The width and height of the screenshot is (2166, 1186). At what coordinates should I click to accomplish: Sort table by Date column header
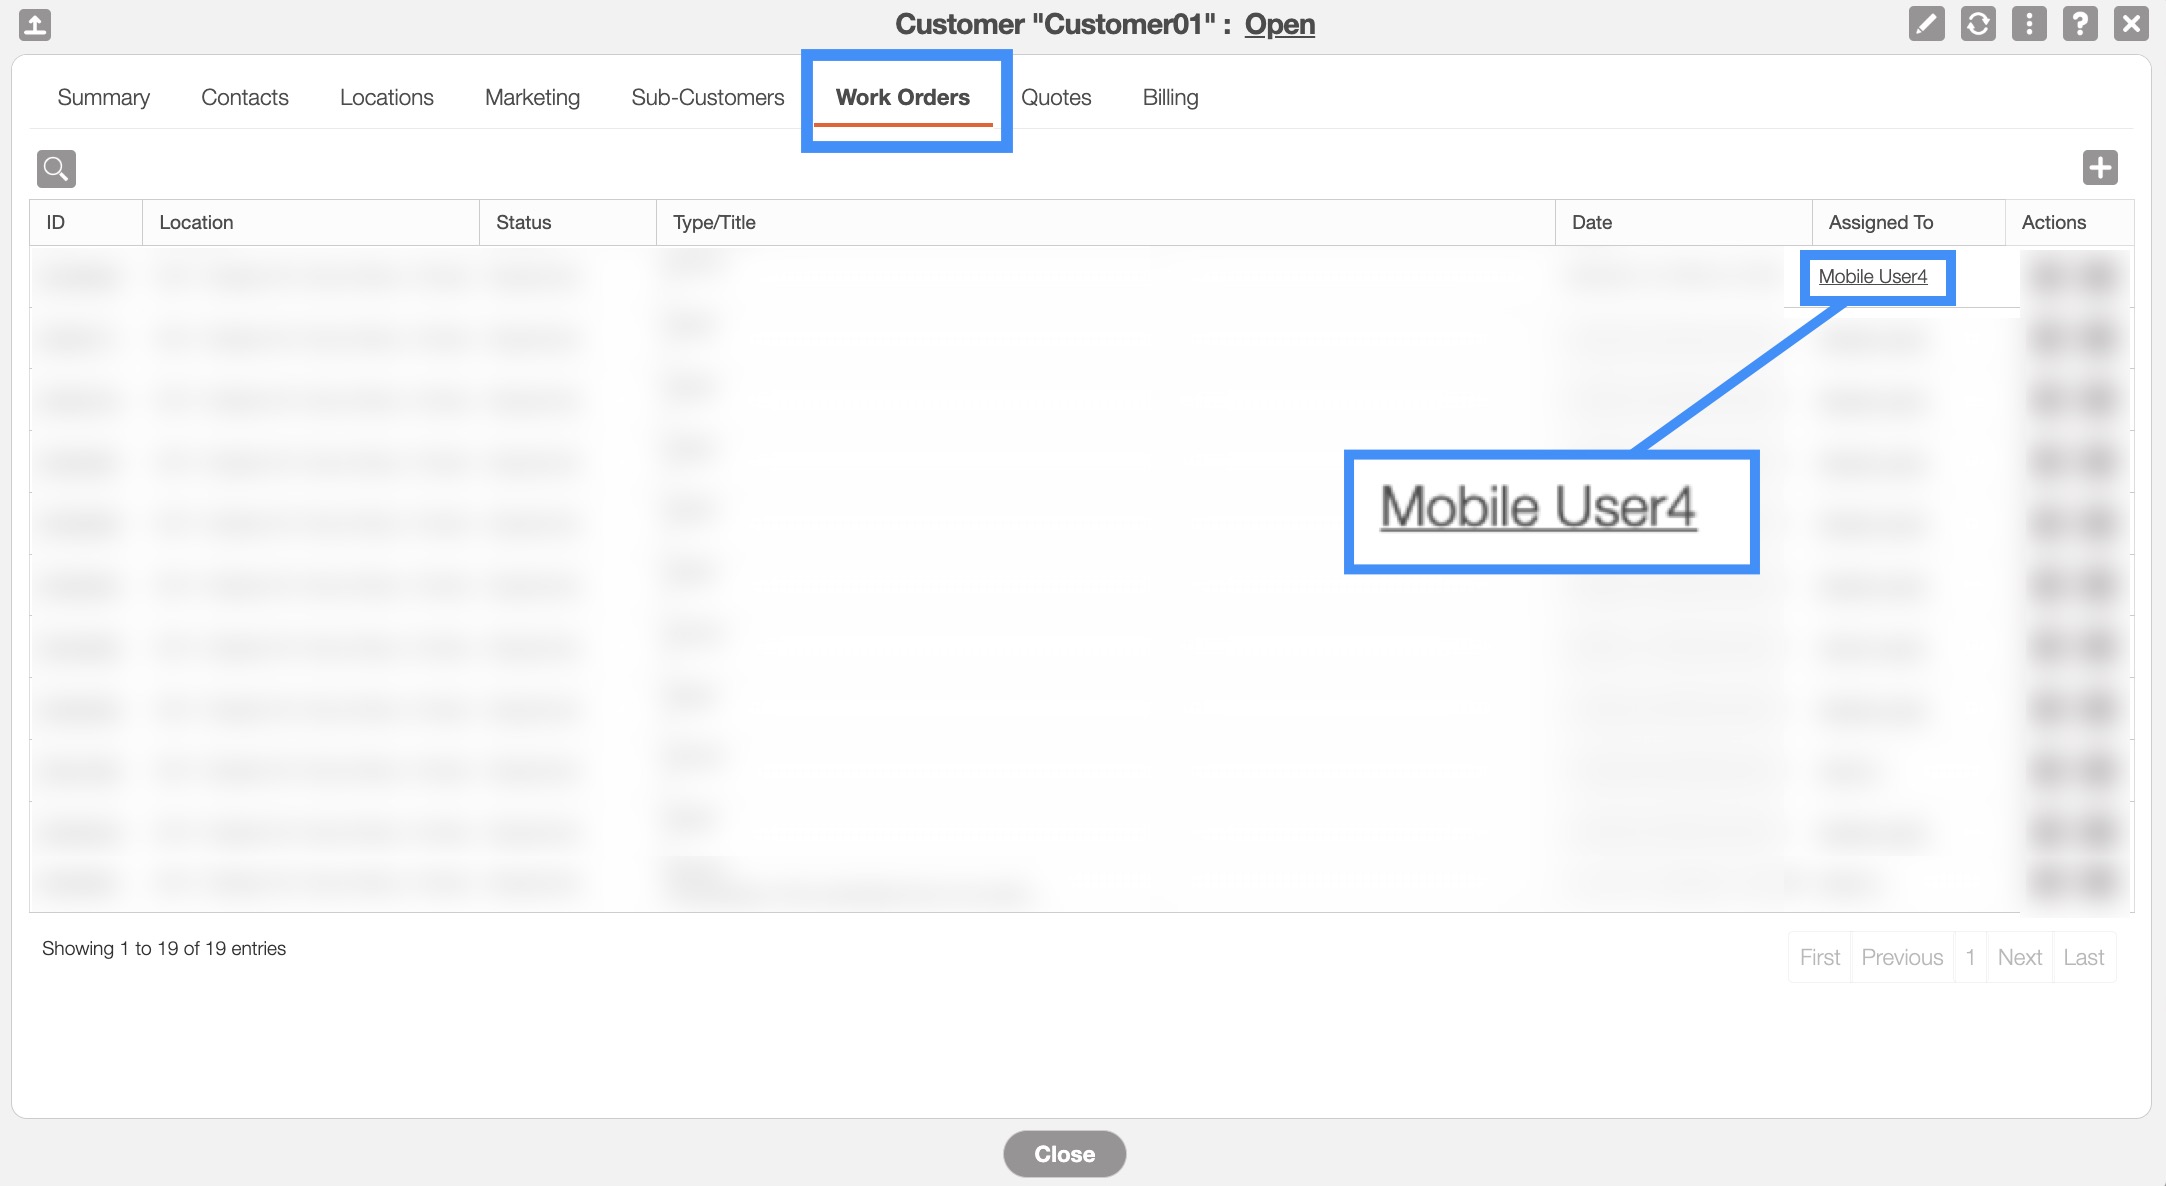pos(1592,222)
